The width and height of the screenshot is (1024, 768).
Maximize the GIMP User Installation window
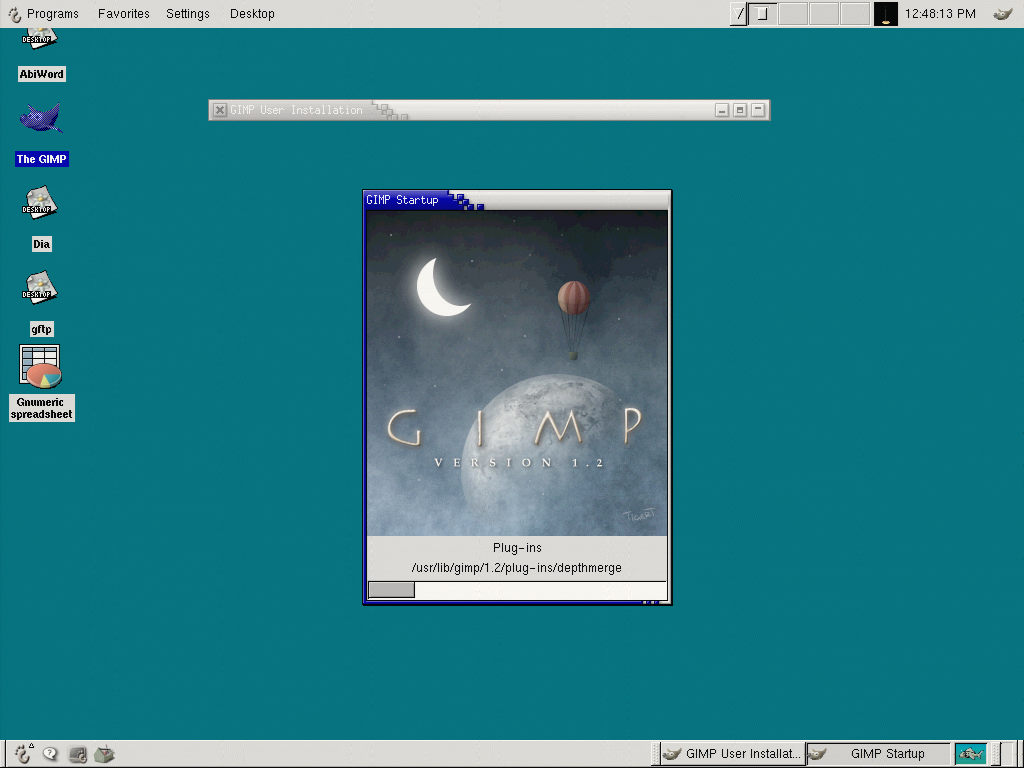[740, 110]
